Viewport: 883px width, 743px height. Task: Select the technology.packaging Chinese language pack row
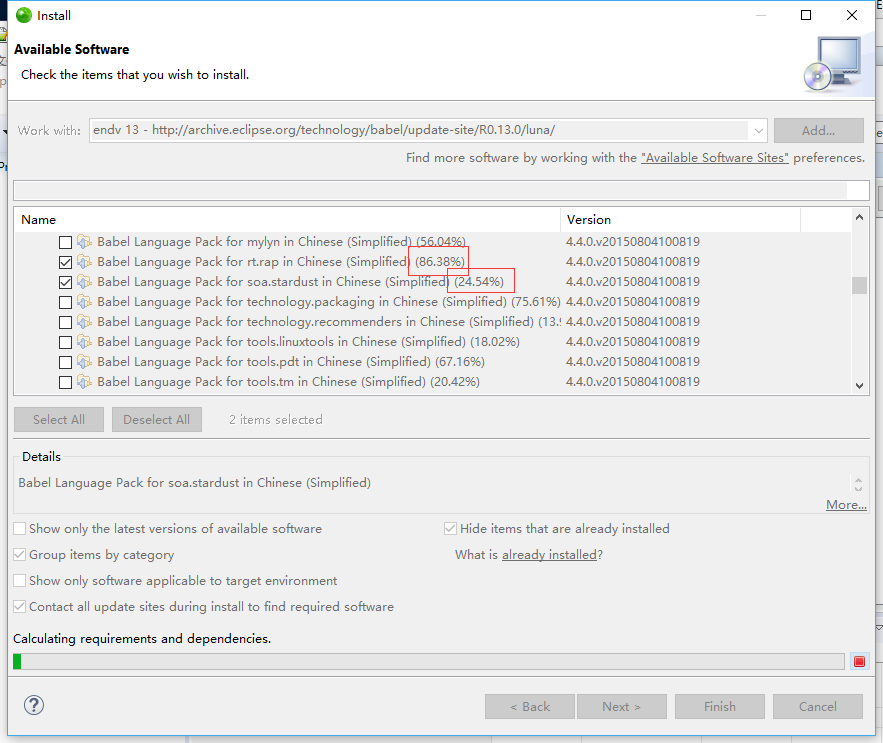(x=433, y=302)
